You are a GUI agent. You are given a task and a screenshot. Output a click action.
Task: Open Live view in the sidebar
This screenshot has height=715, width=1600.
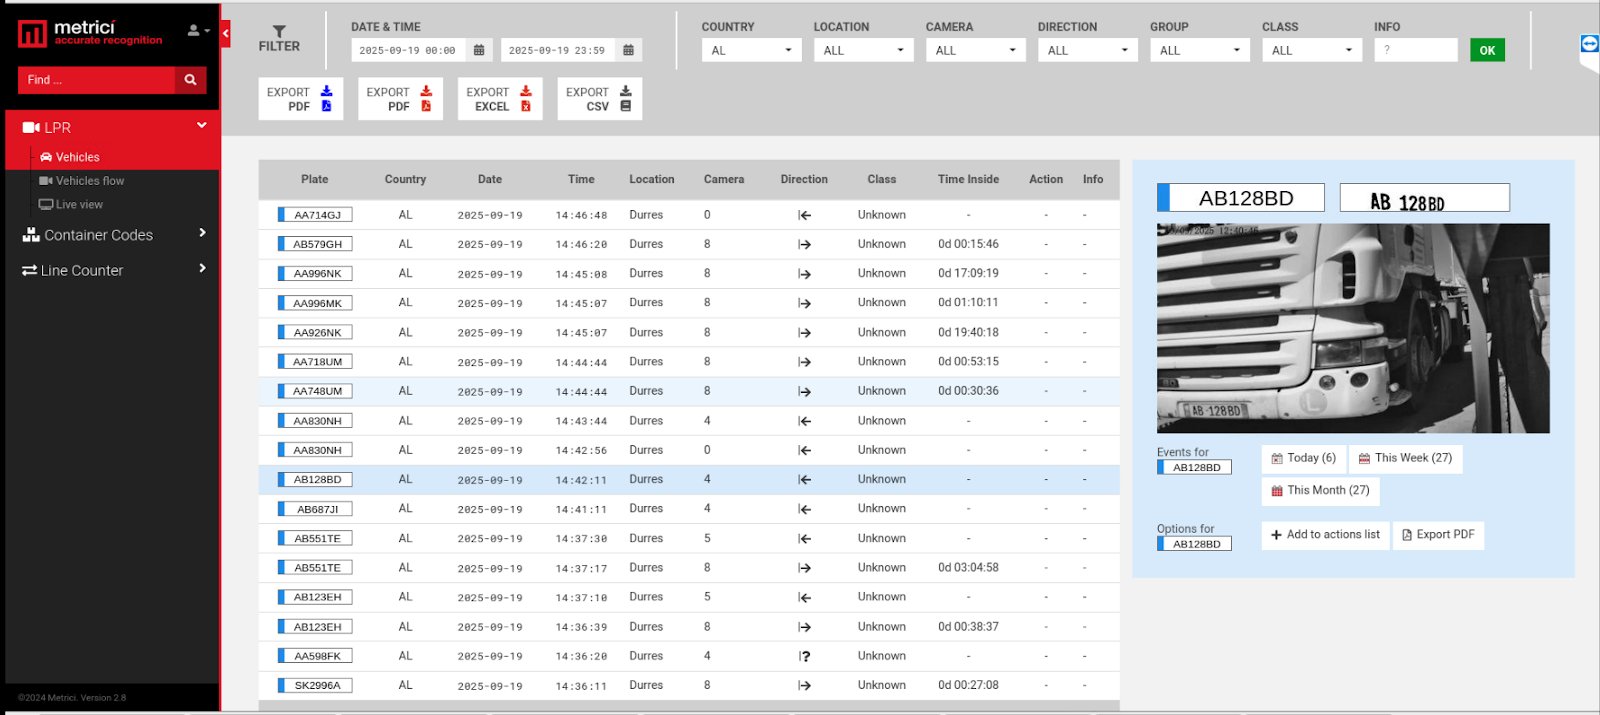pos(79,205)
